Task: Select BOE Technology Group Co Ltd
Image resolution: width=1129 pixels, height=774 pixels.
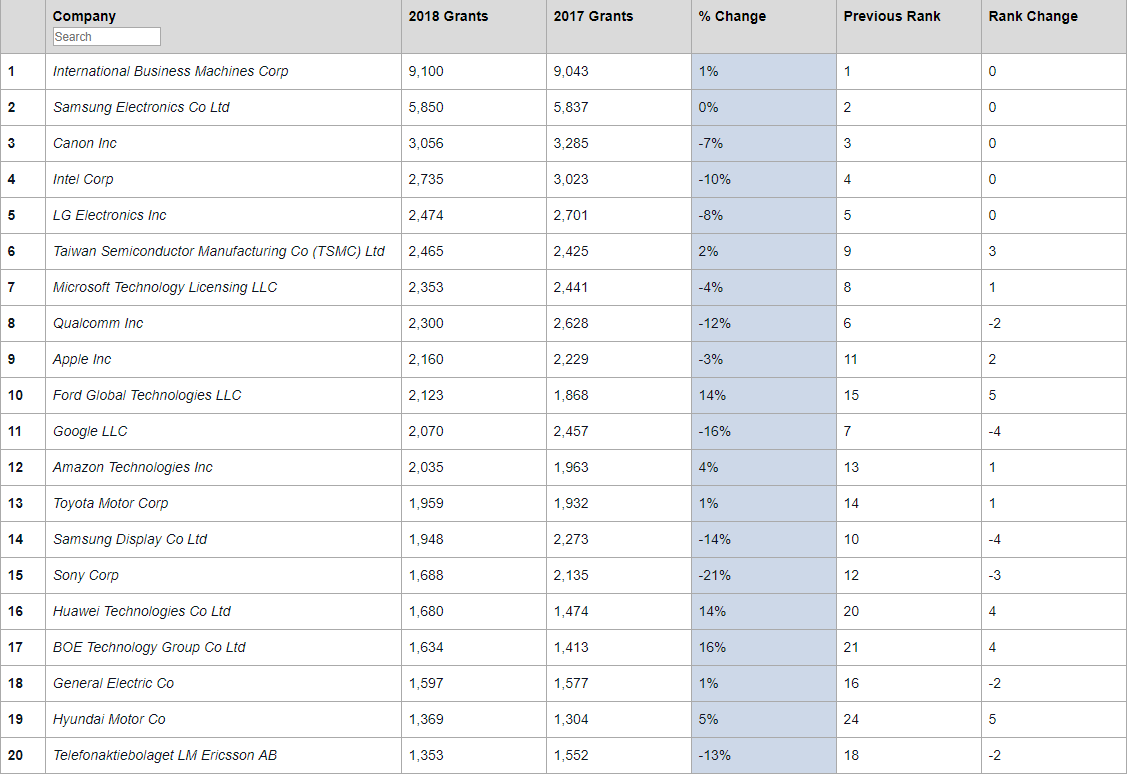Action: [149, 647]
